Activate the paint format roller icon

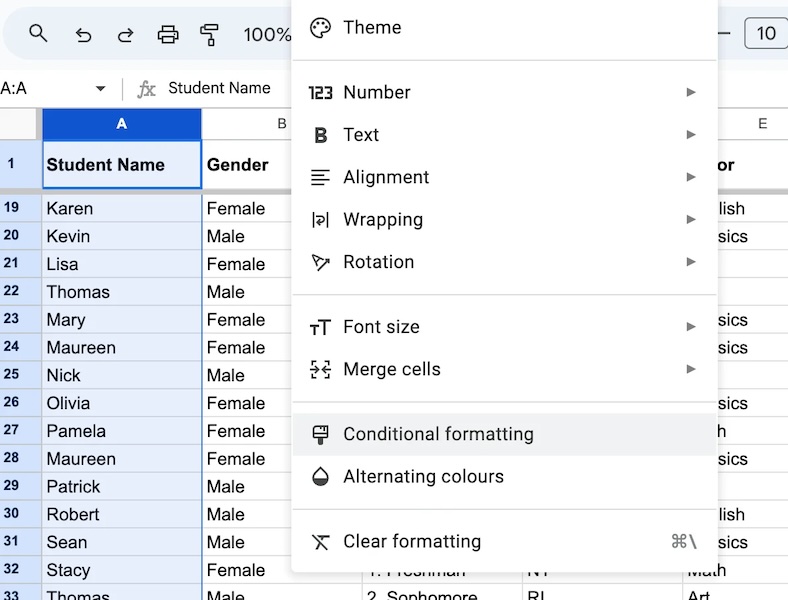(x=209, y=35)
